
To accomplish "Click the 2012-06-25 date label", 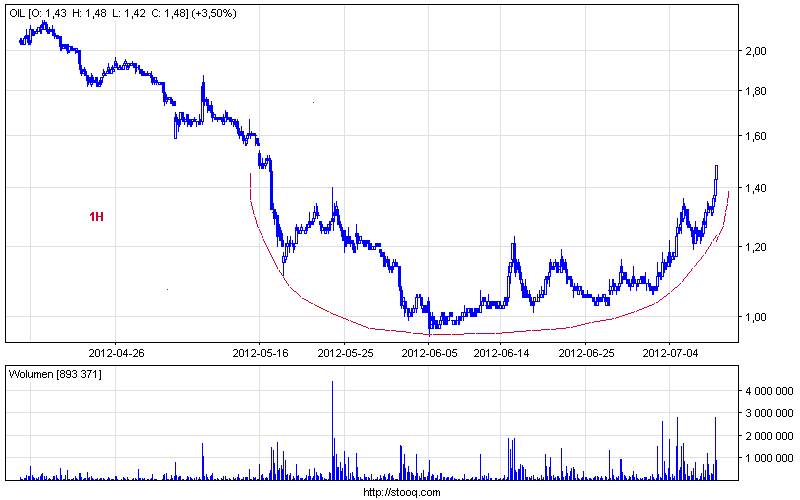I will [x=587, y=353].
